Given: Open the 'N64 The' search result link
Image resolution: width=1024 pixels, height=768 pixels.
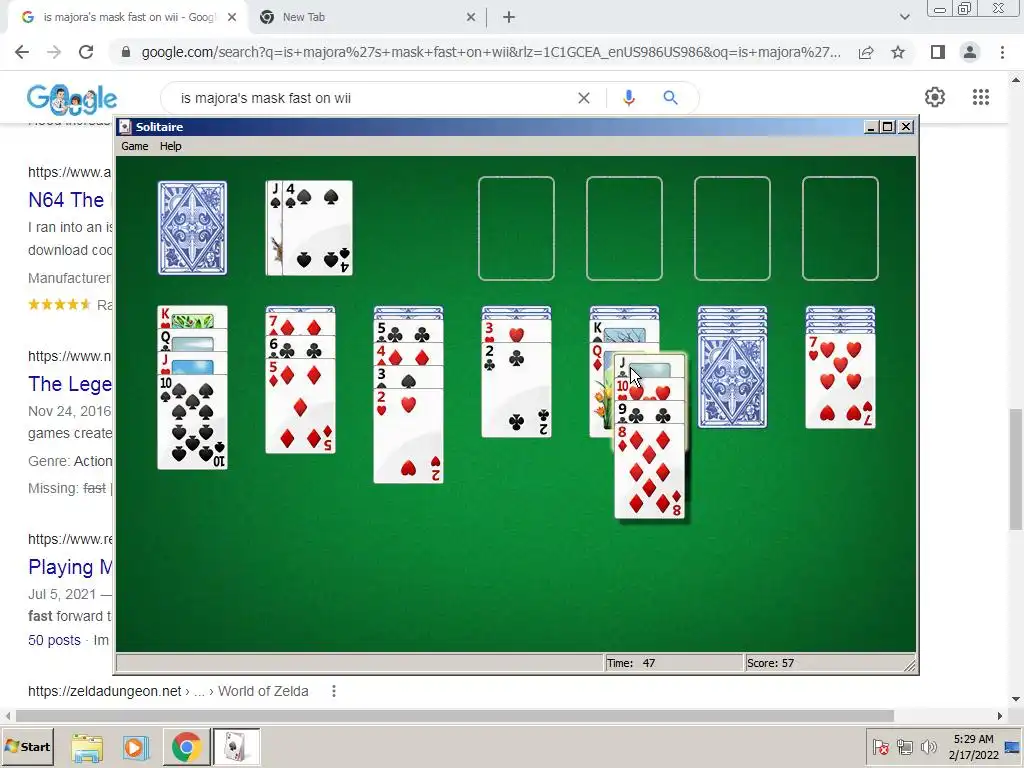Looking at the screenshot, I should coord(66,200).
